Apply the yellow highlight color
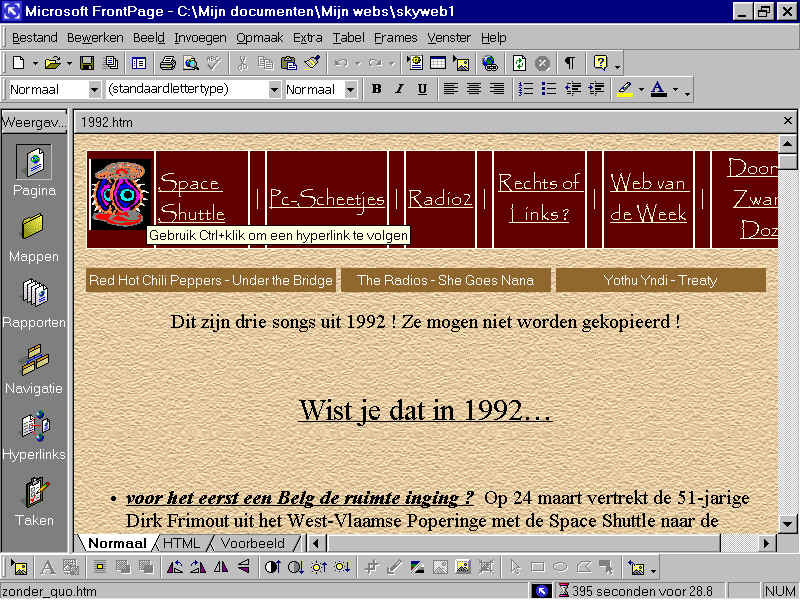 625,89
